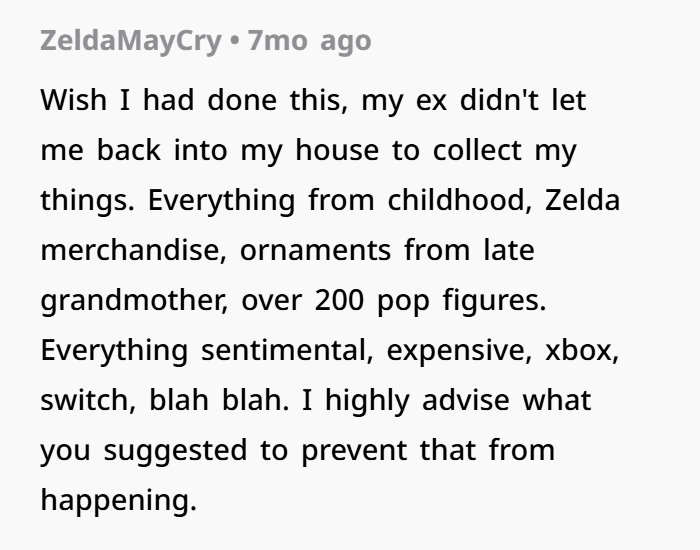The height and width of the screenshot is (550, 700).
Task: Click the dot separator after the username
Action: (234, 41)
